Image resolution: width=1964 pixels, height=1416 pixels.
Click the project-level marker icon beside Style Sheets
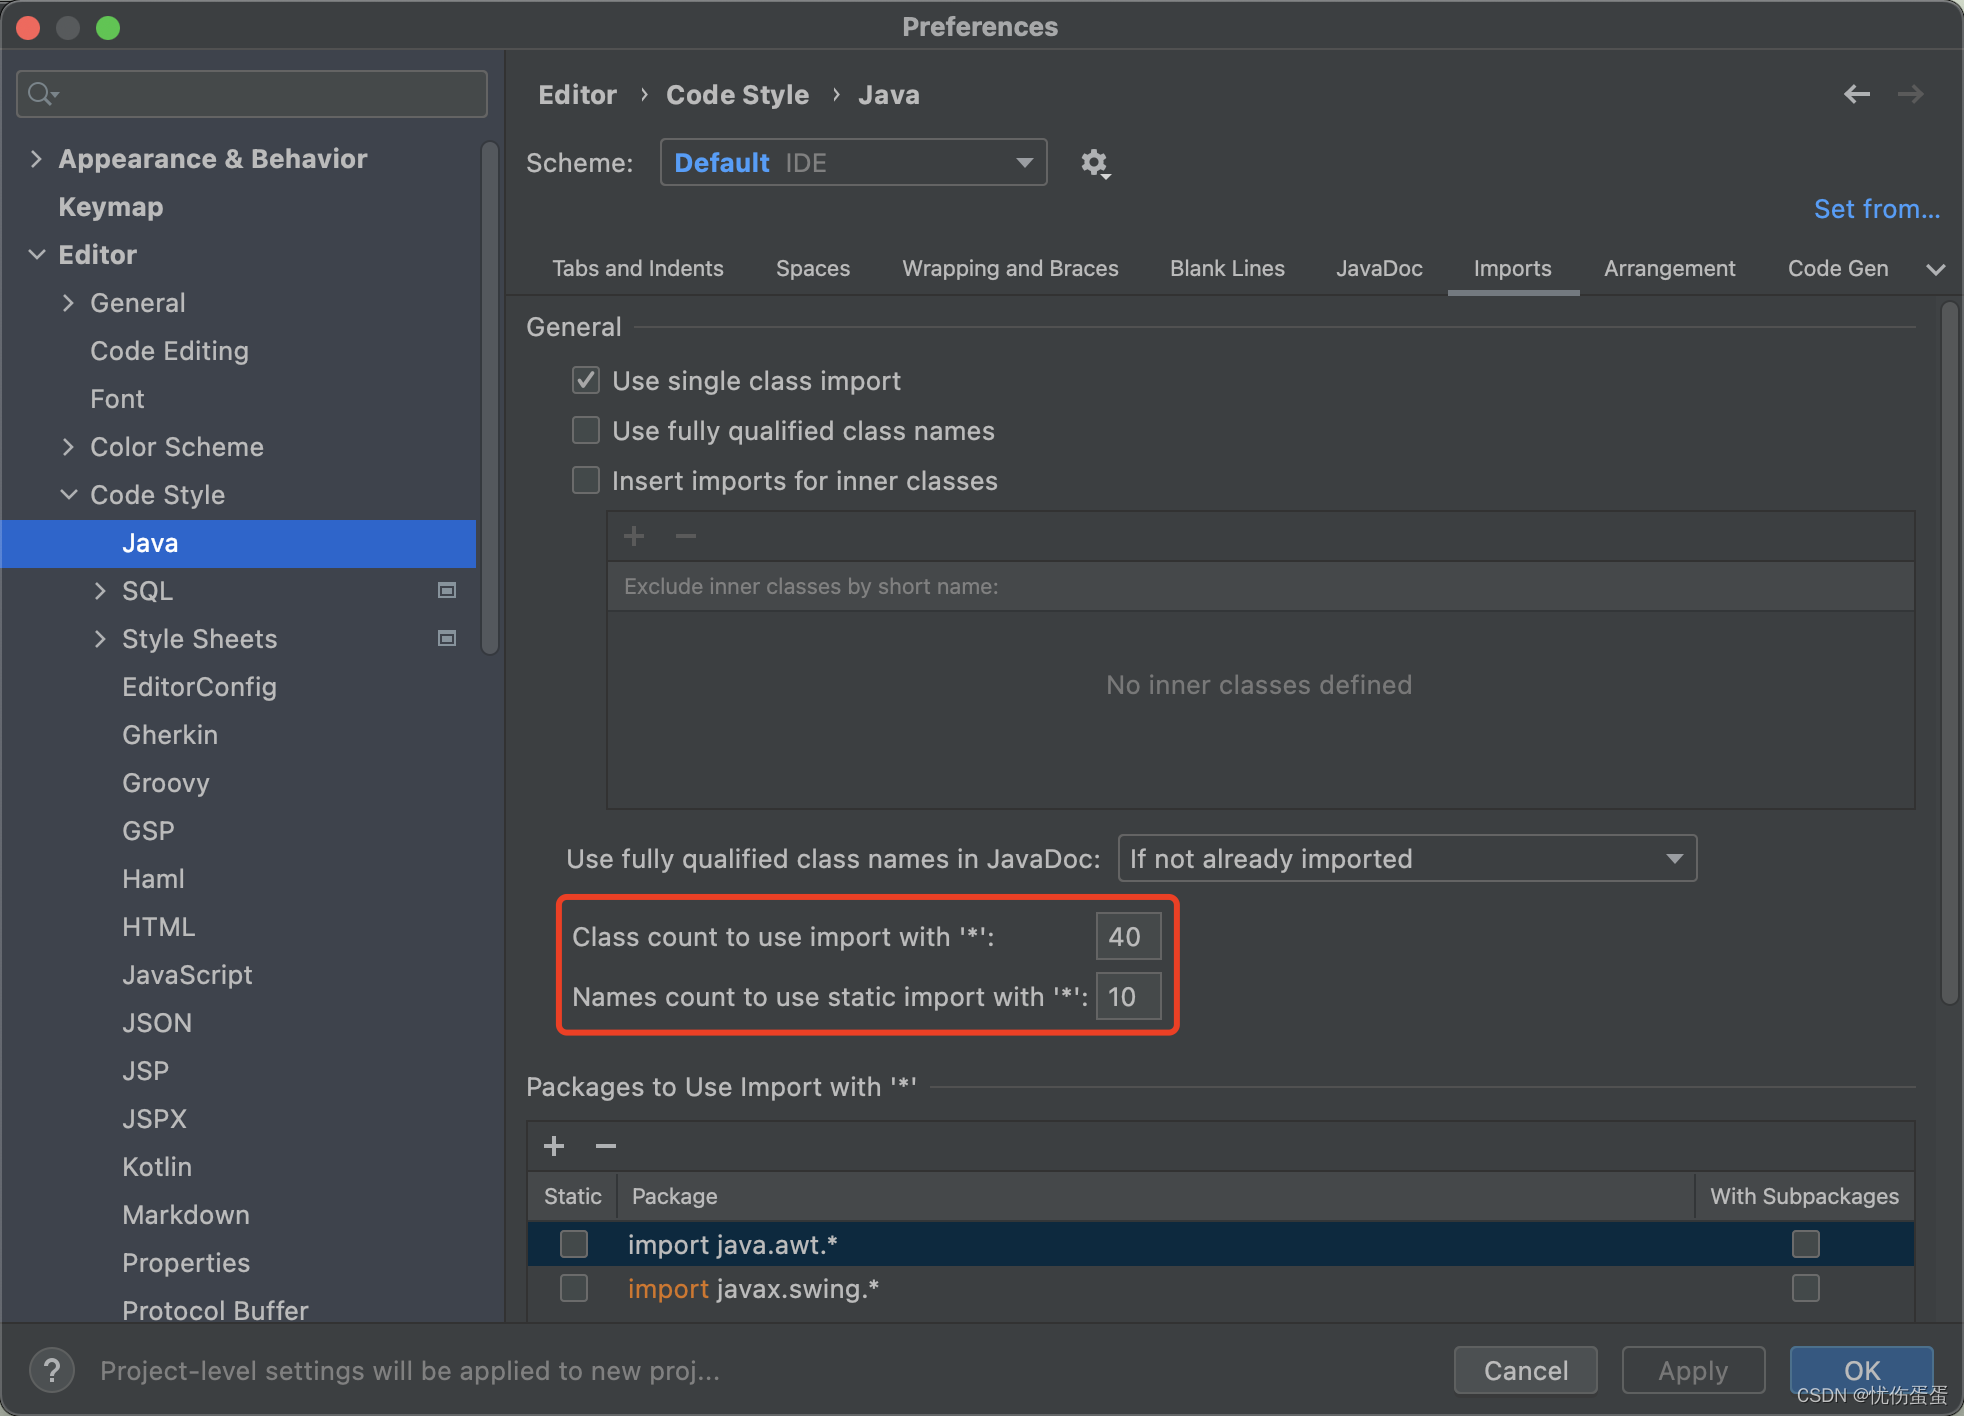[x=447, y=639]
